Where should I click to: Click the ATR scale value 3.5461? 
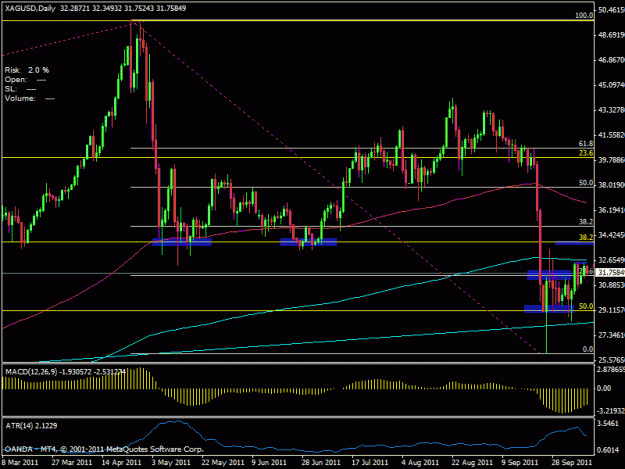click(x=608, y=423)
